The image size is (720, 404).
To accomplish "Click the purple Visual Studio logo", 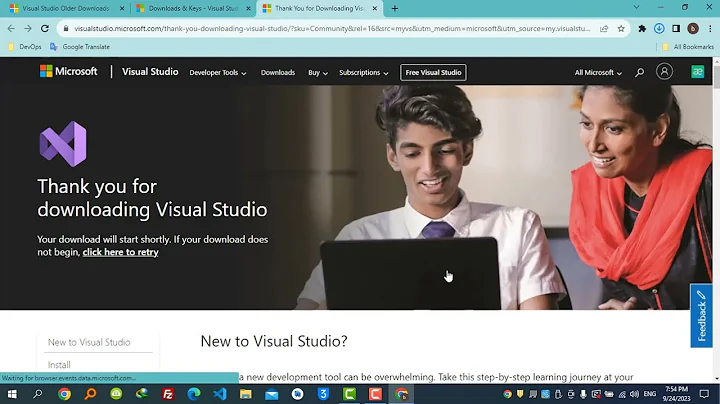I will [63, 144].
